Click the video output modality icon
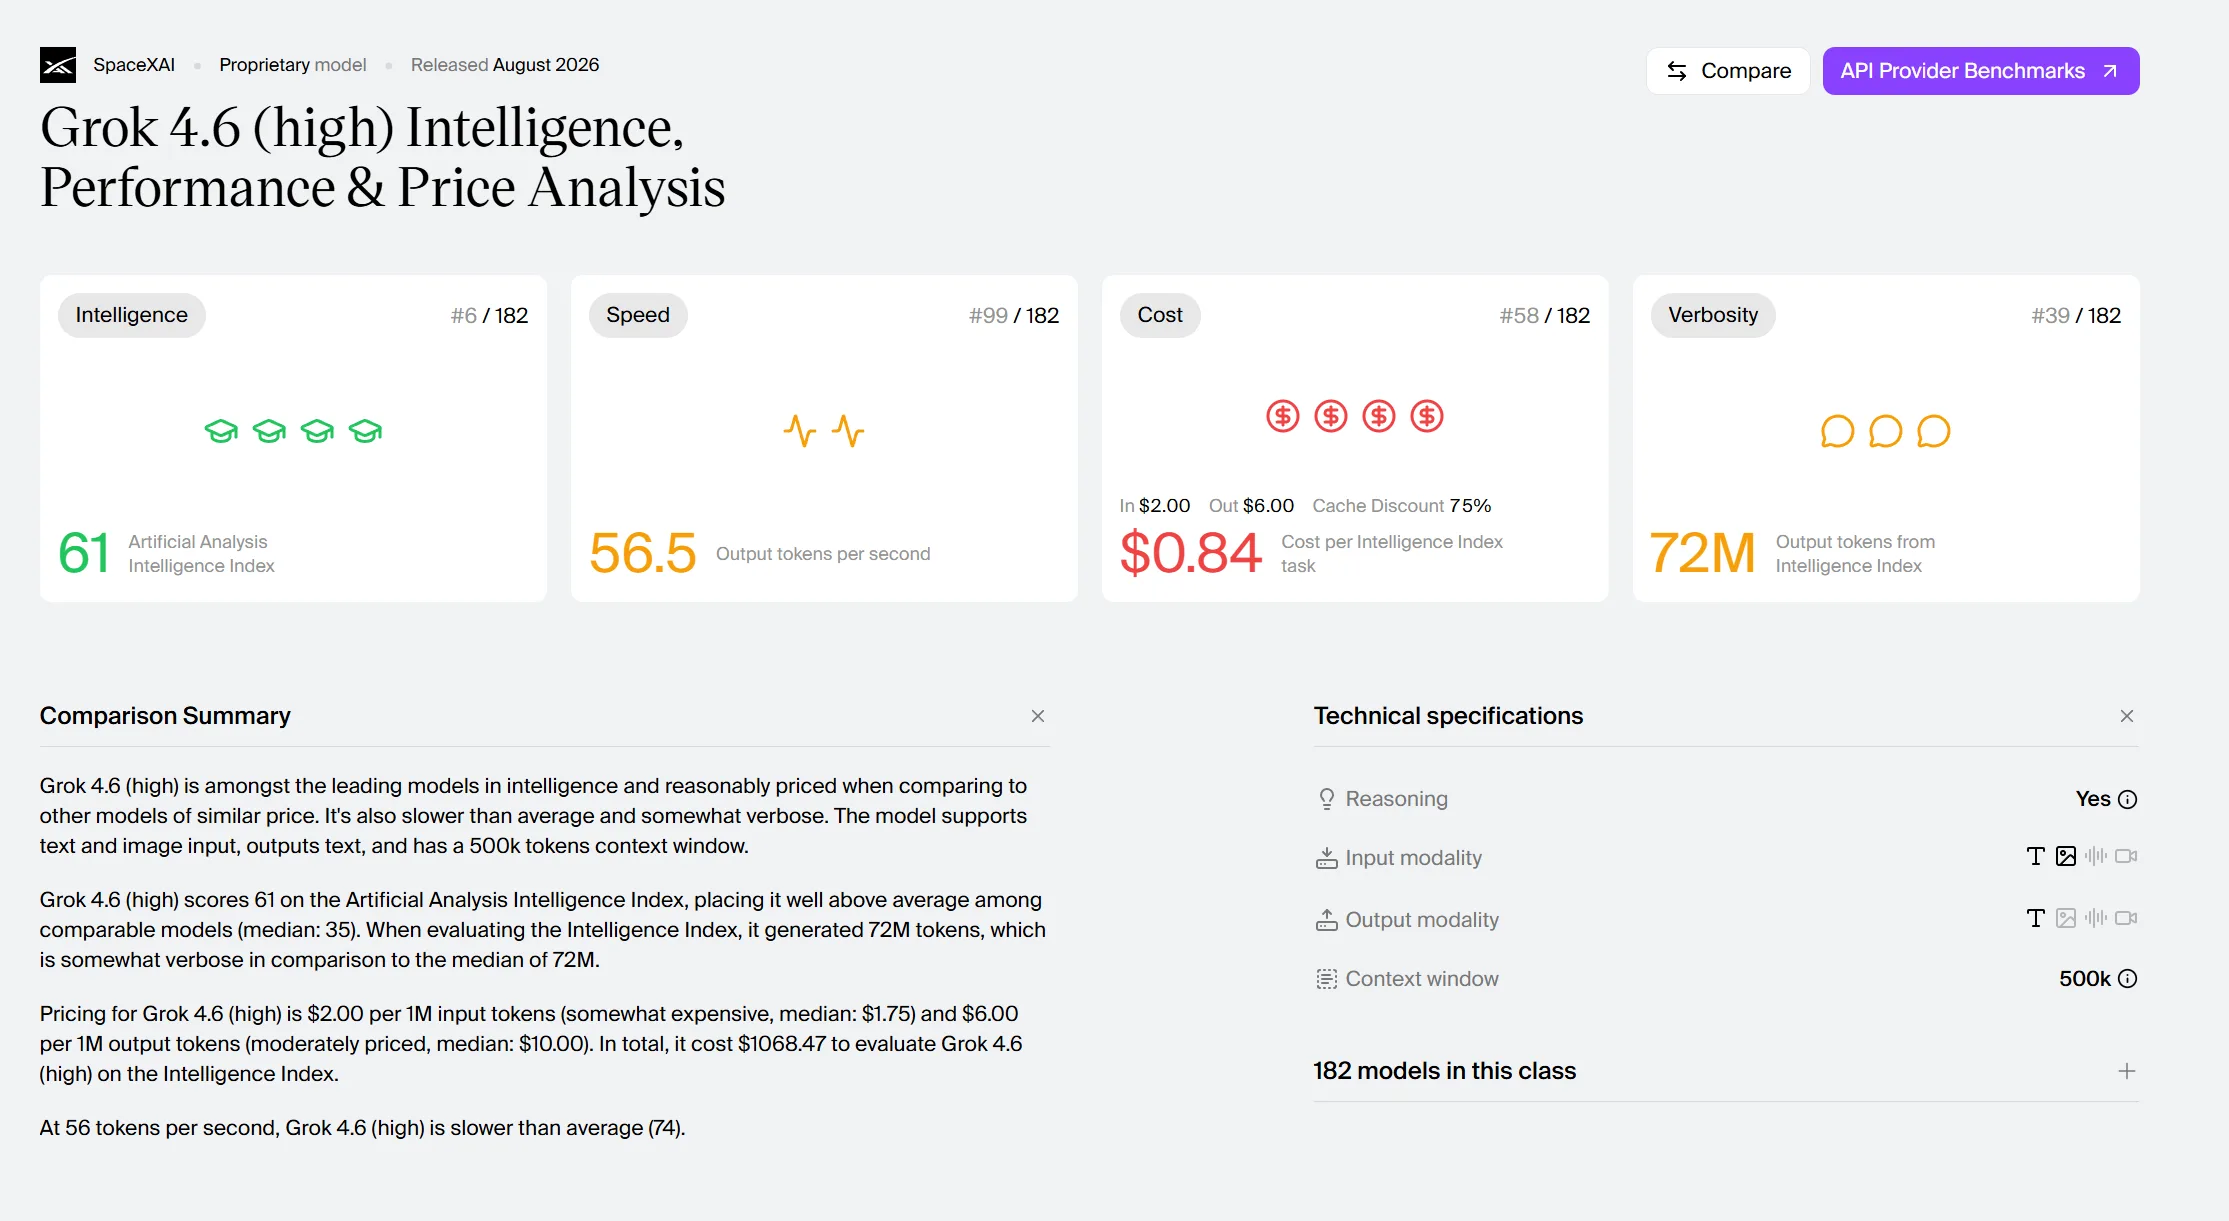 click(x=2126, y=918)
